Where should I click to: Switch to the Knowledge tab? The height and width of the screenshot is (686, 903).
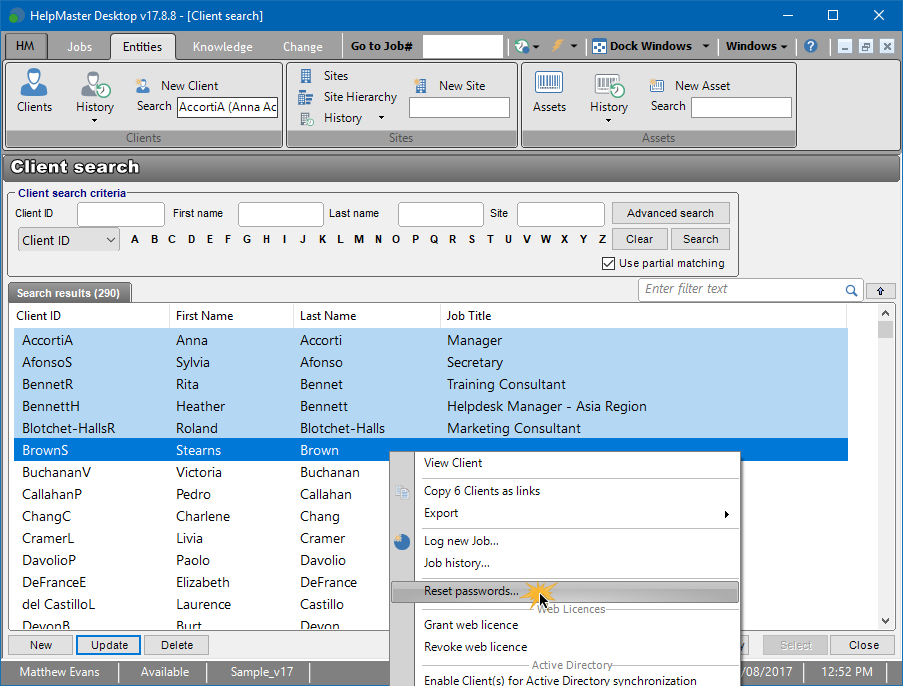pyautogui.click(x=222, y=47)
